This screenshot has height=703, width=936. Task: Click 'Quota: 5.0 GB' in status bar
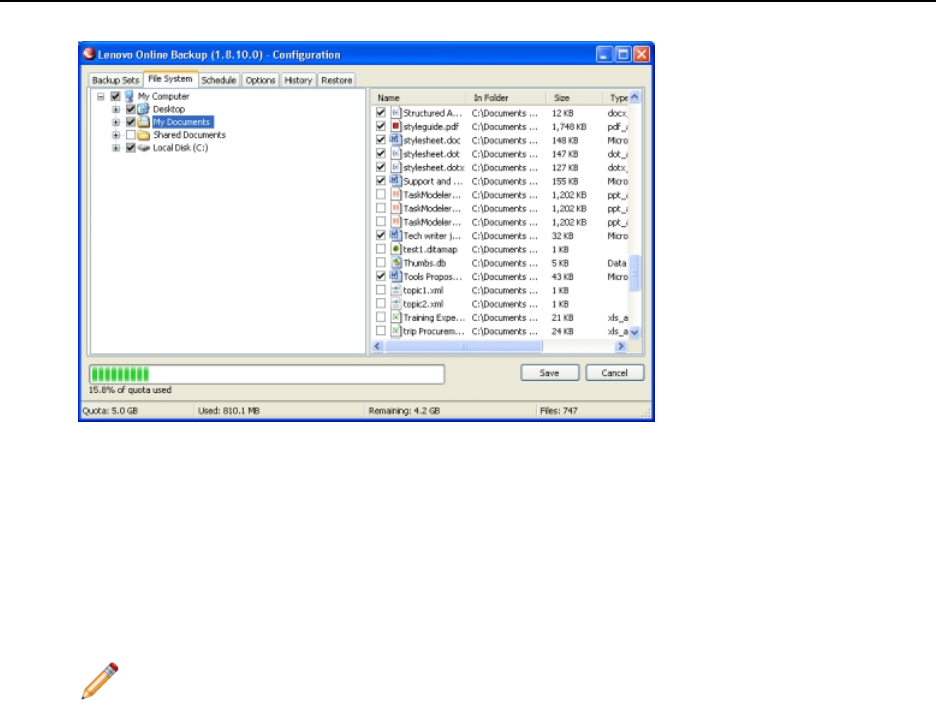point(110,411)
